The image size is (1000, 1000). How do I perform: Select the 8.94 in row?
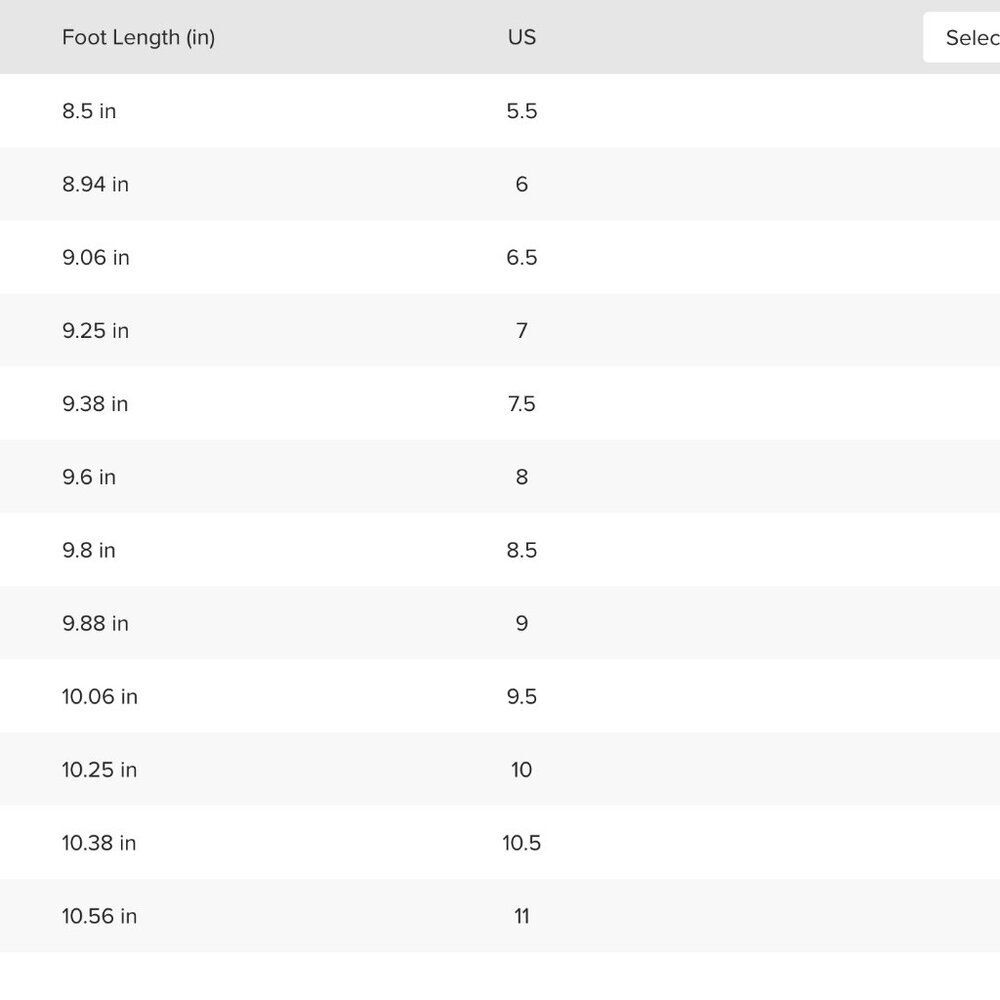pyautogui.click(x=500, y=184)
